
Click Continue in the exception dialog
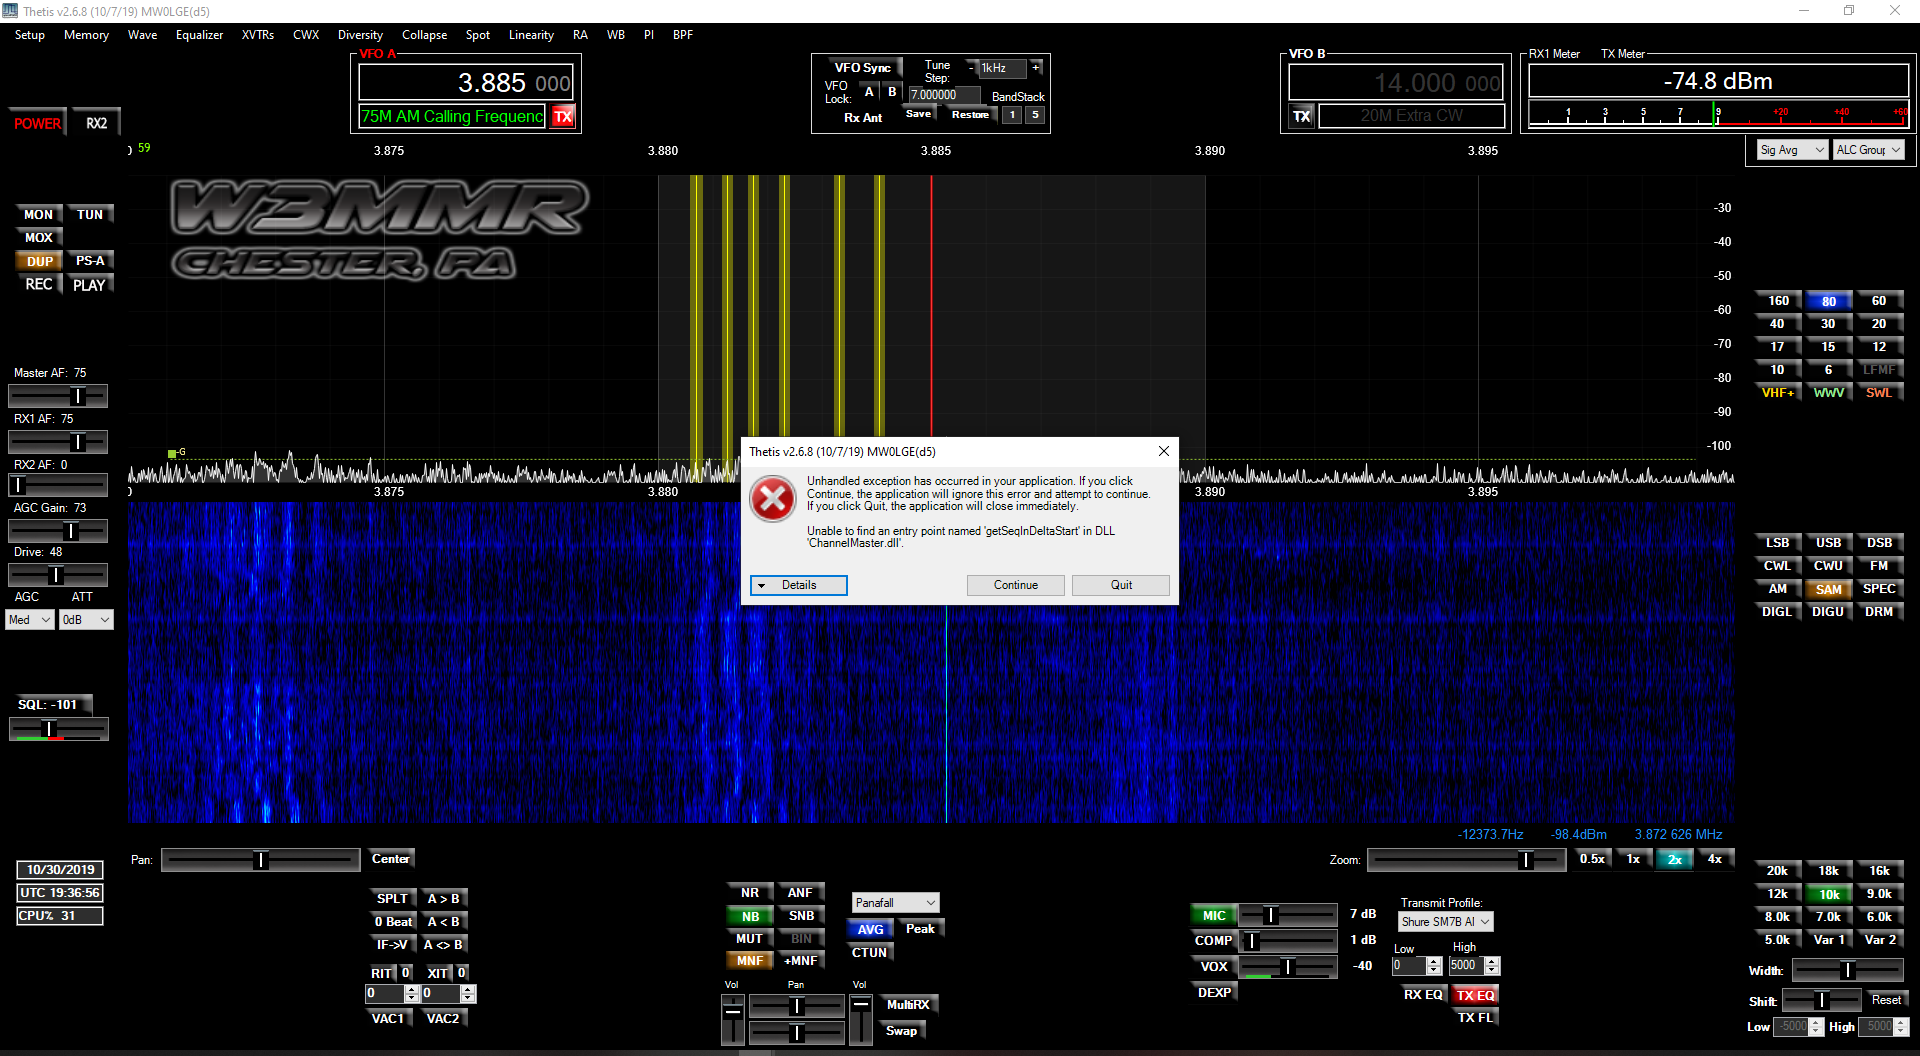1015,585
